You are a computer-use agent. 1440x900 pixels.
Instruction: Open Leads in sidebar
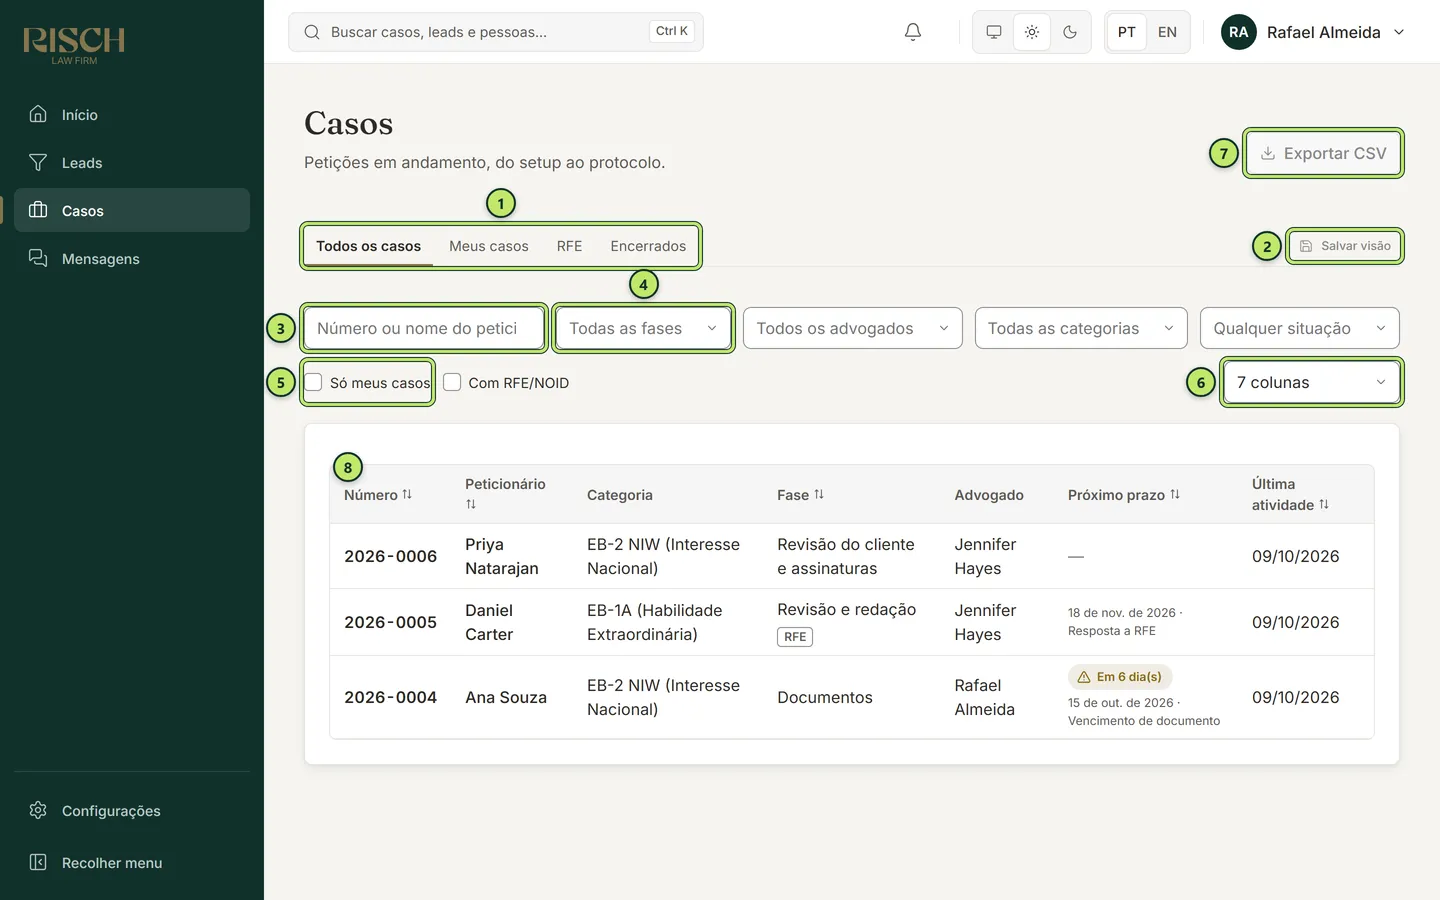[x=132, y=163]
